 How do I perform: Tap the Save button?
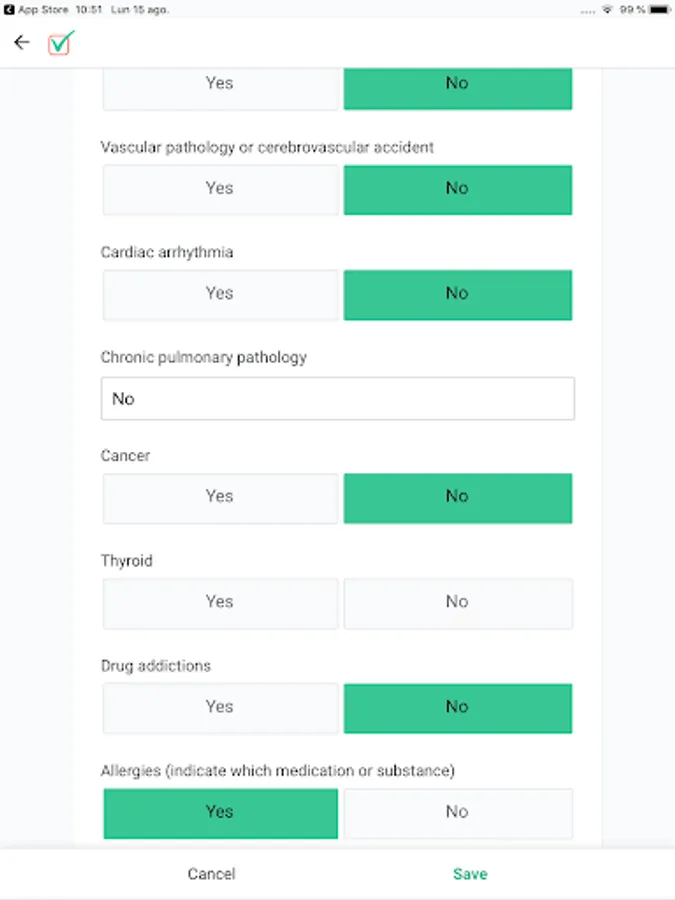(470, 874)
